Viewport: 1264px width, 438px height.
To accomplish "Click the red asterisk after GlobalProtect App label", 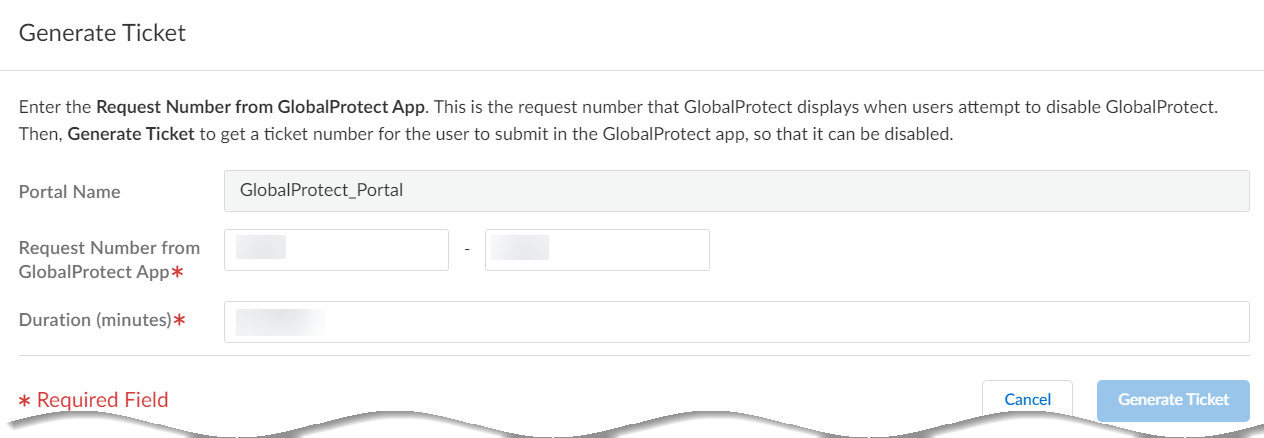I will click(x=177, y=271).
